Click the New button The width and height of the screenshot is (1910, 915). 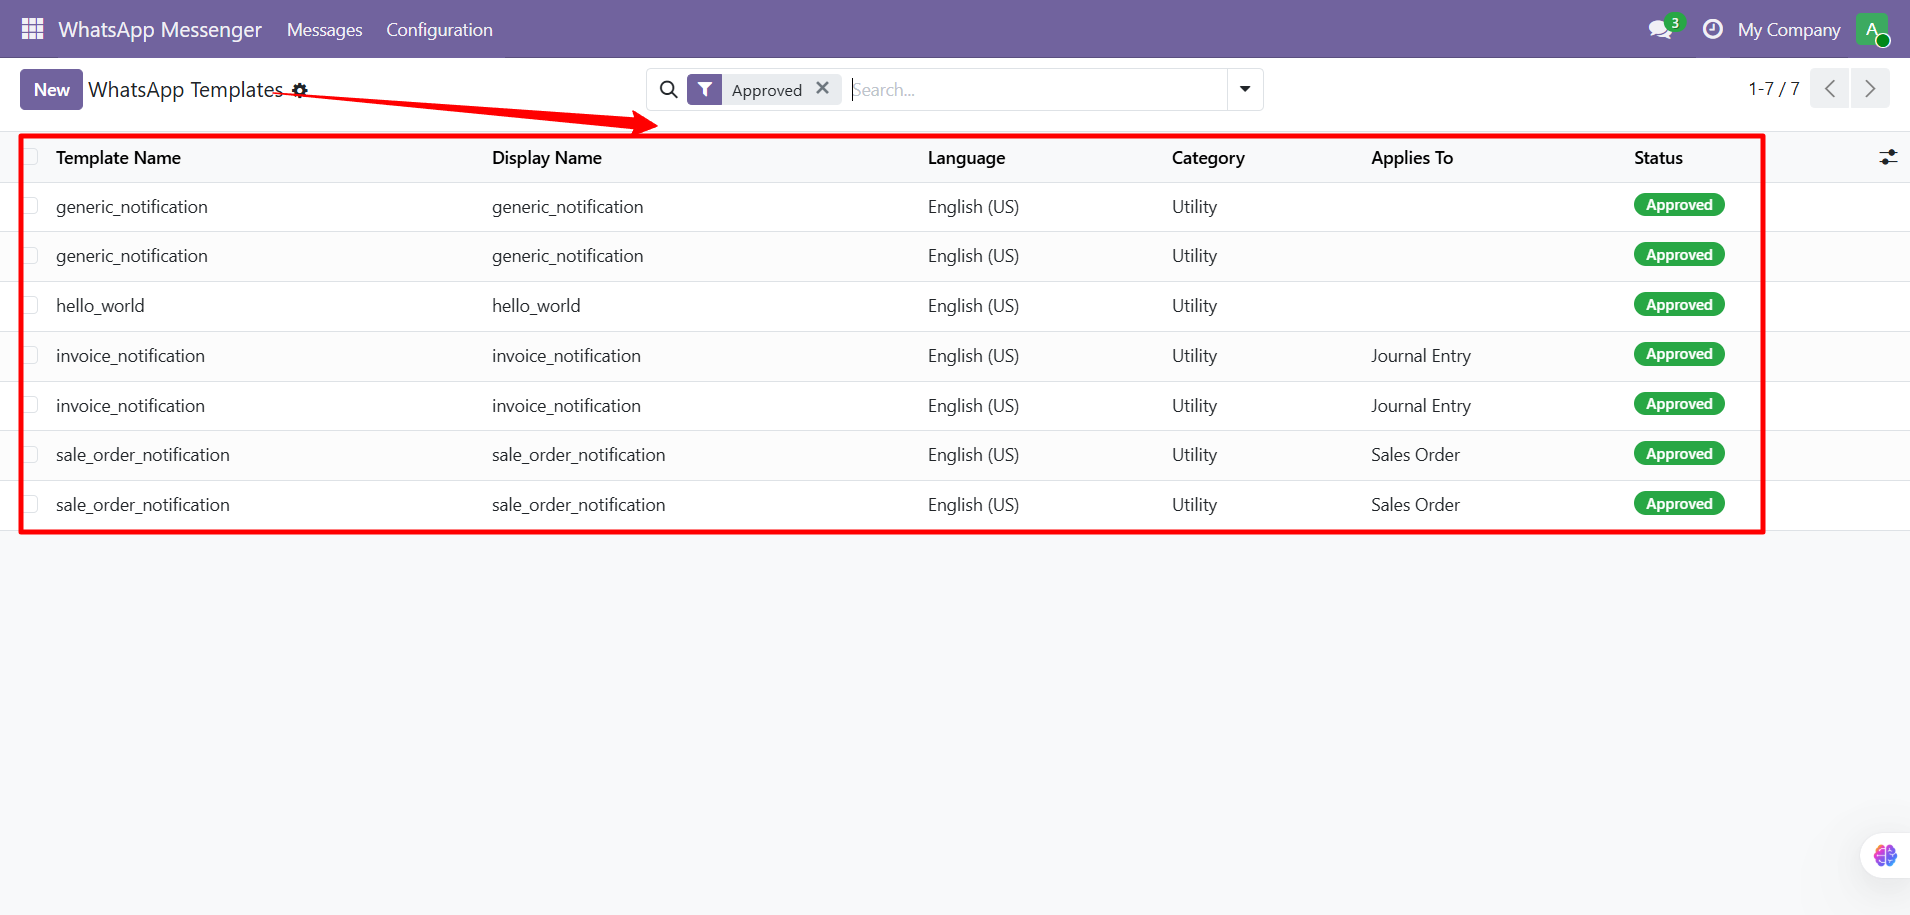51,90
